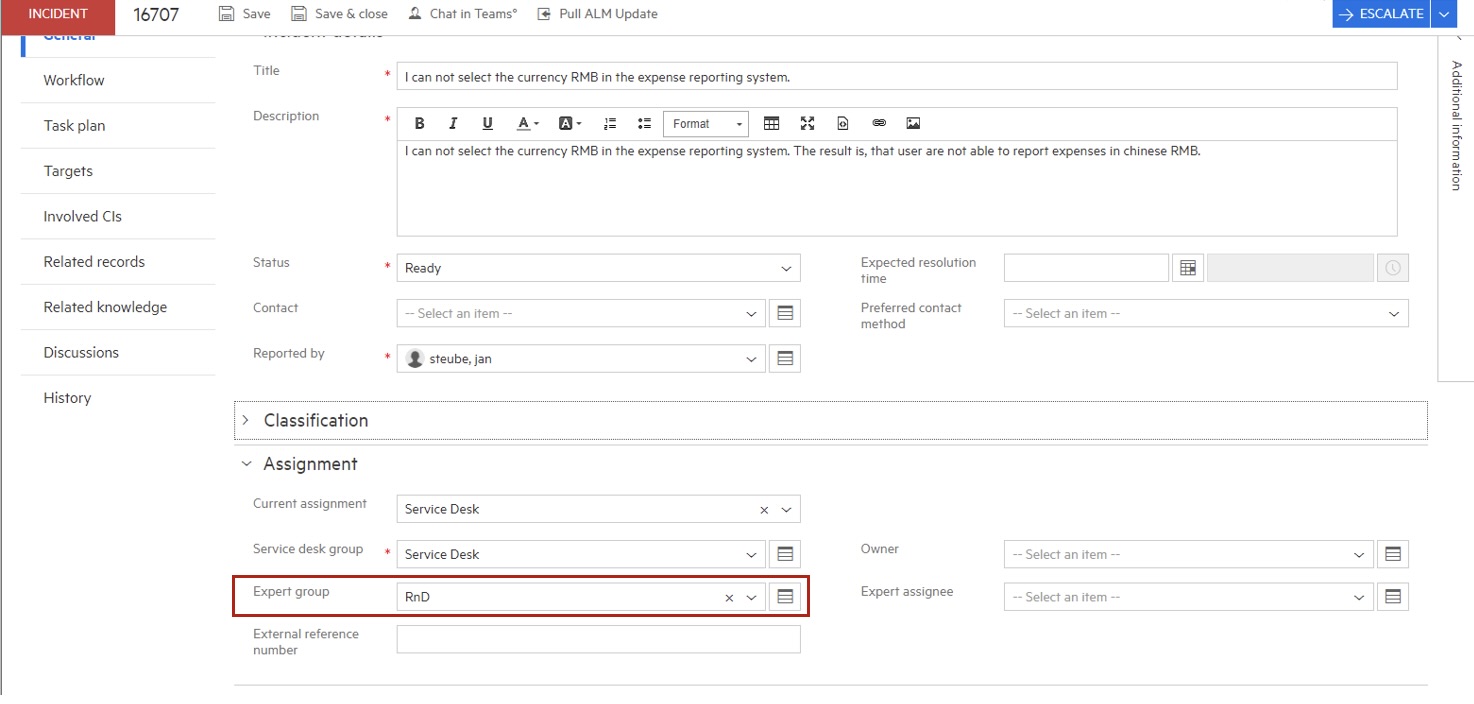Click the ESCALATE button
The height and width of the screenshot is (704, 1474).
[x=1381, y=13]
